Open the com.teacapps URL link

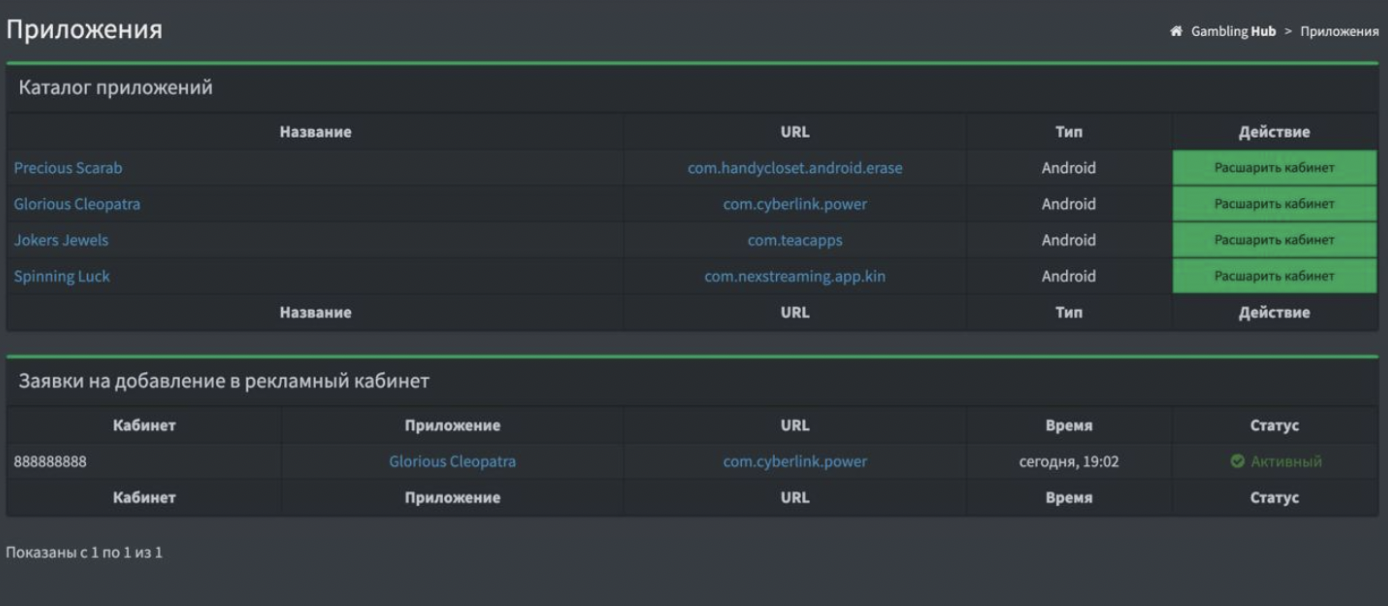795,240
